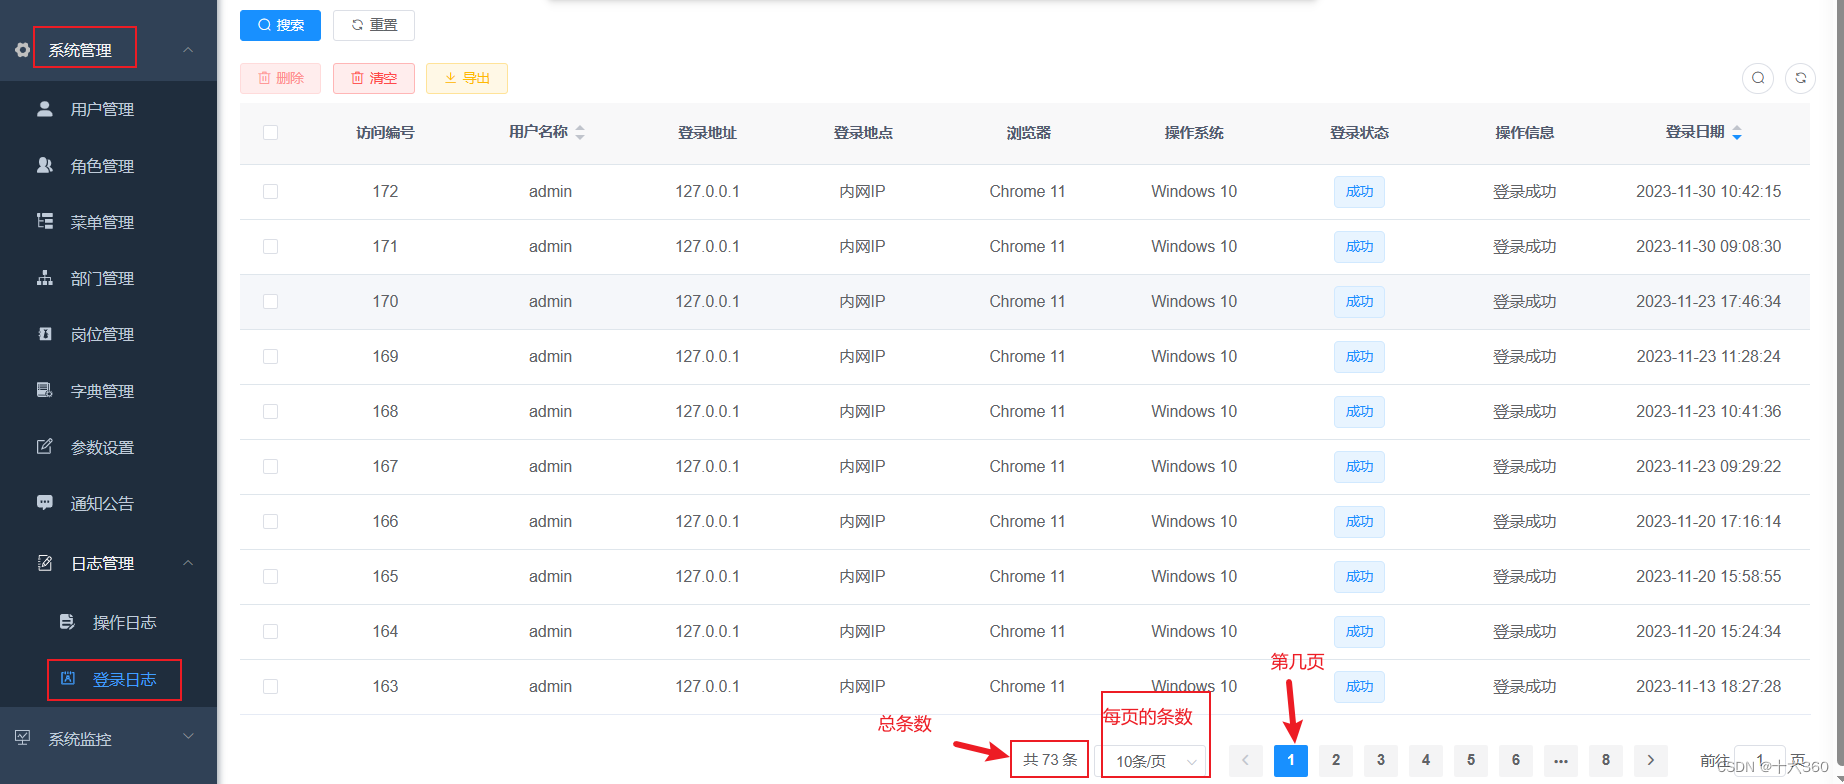Click the 参数设置 edit icon
The image size is (1844, 784).
click(x=45, y=446)
